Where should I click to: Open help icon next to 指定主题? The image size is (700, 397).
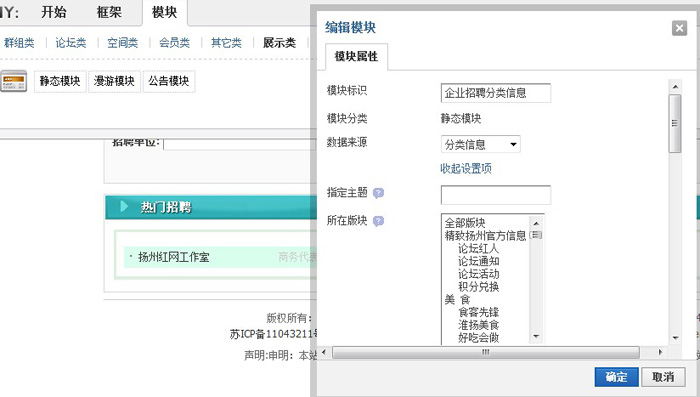coord(378,193)
